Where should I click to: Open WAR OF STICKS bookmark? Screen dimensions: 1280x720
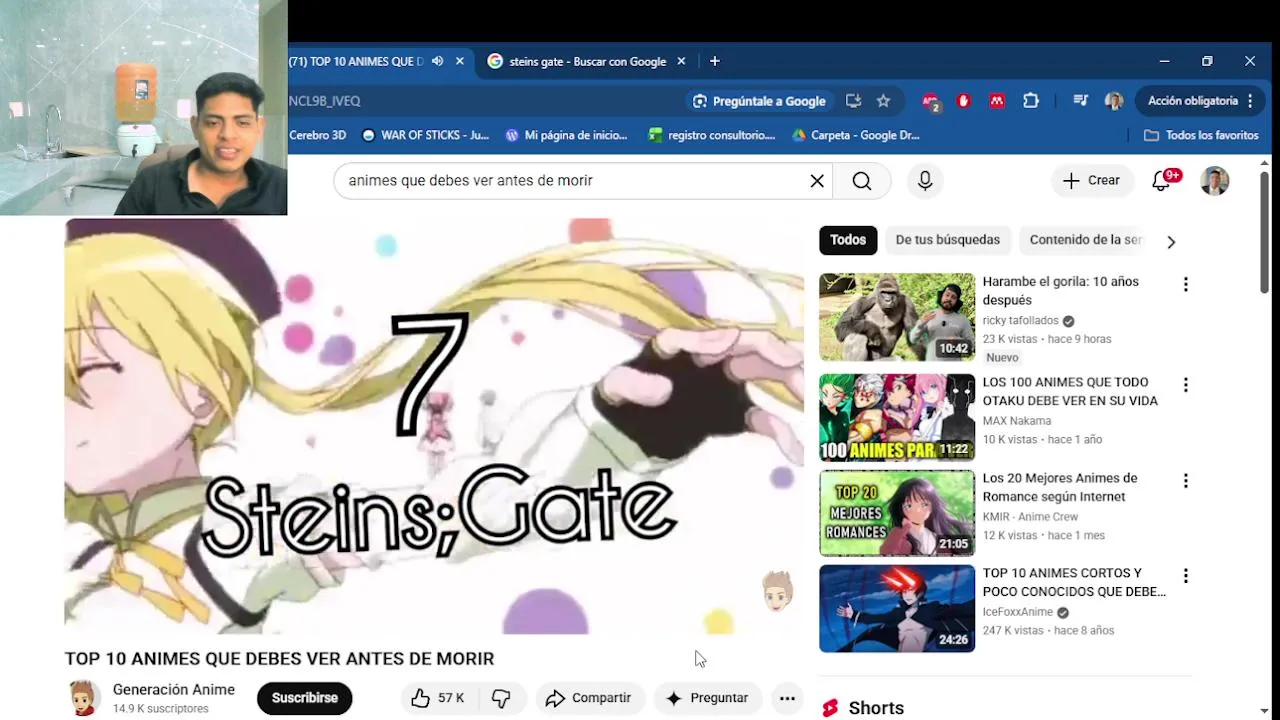point(425,135)
